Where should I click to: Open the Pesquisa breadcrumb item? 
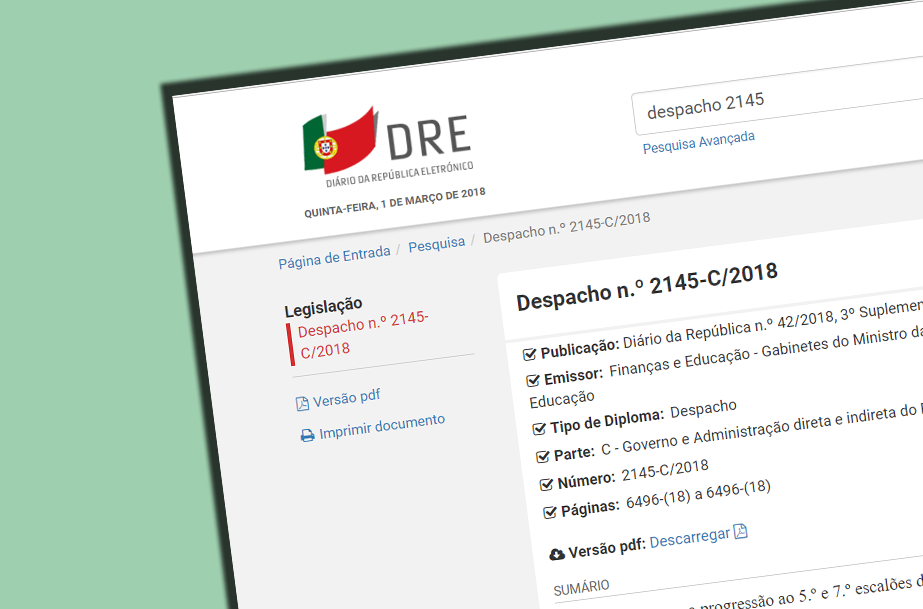(x=436, y=243)
